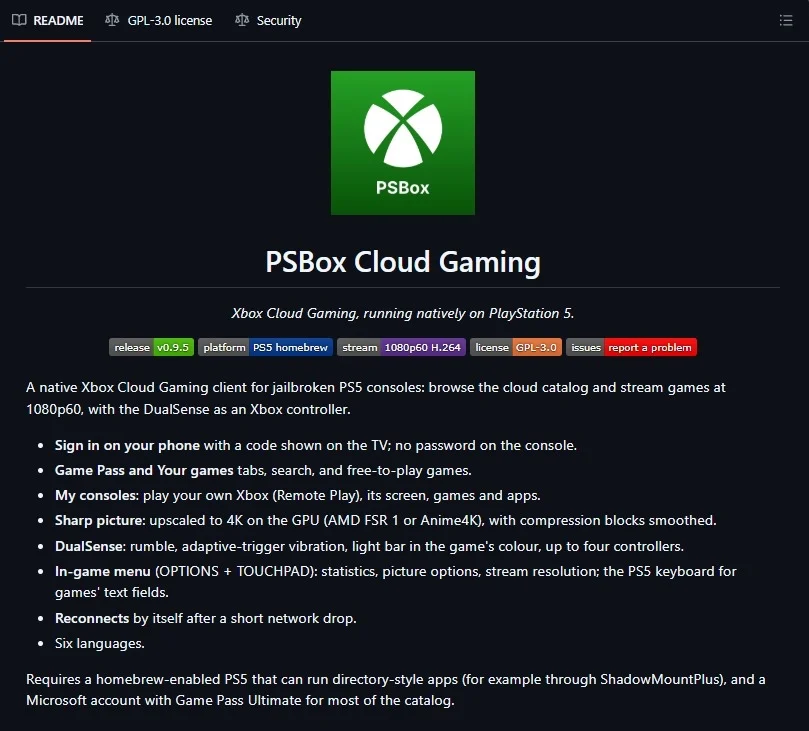
Task: Click the license GPL-3.0 badge
Action: [515, 347]
